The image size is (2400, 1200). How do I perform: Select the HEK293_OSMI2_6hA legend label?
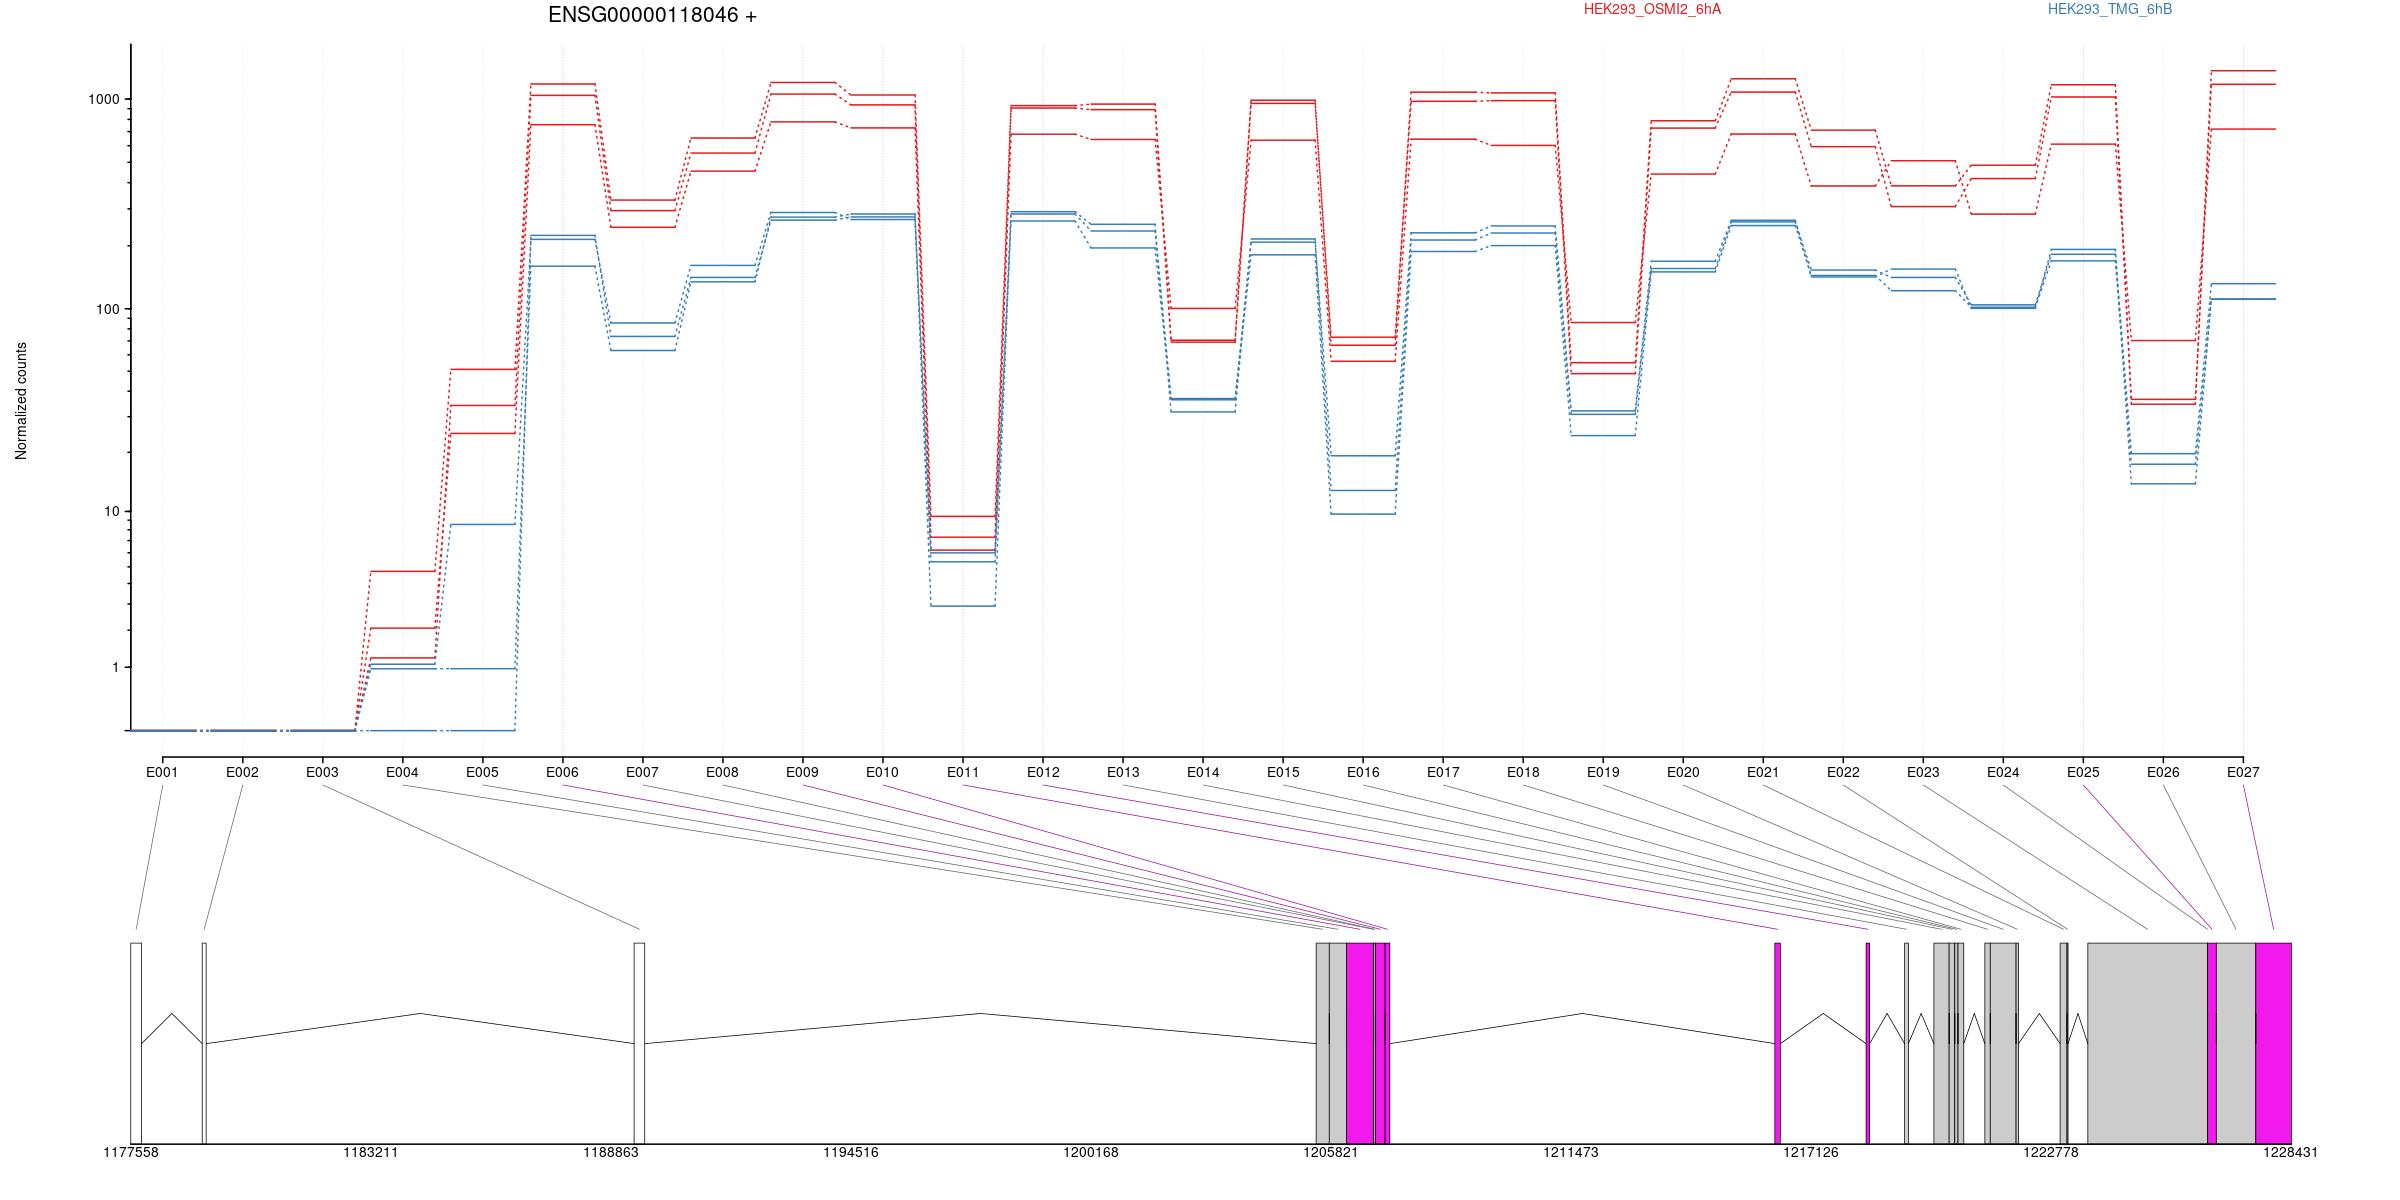(1652, 9)
